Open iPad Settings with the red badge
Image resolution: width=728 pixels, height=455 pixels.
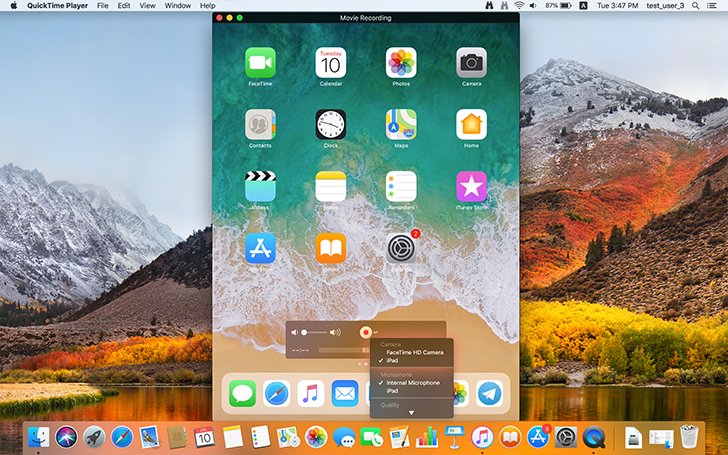401,248
